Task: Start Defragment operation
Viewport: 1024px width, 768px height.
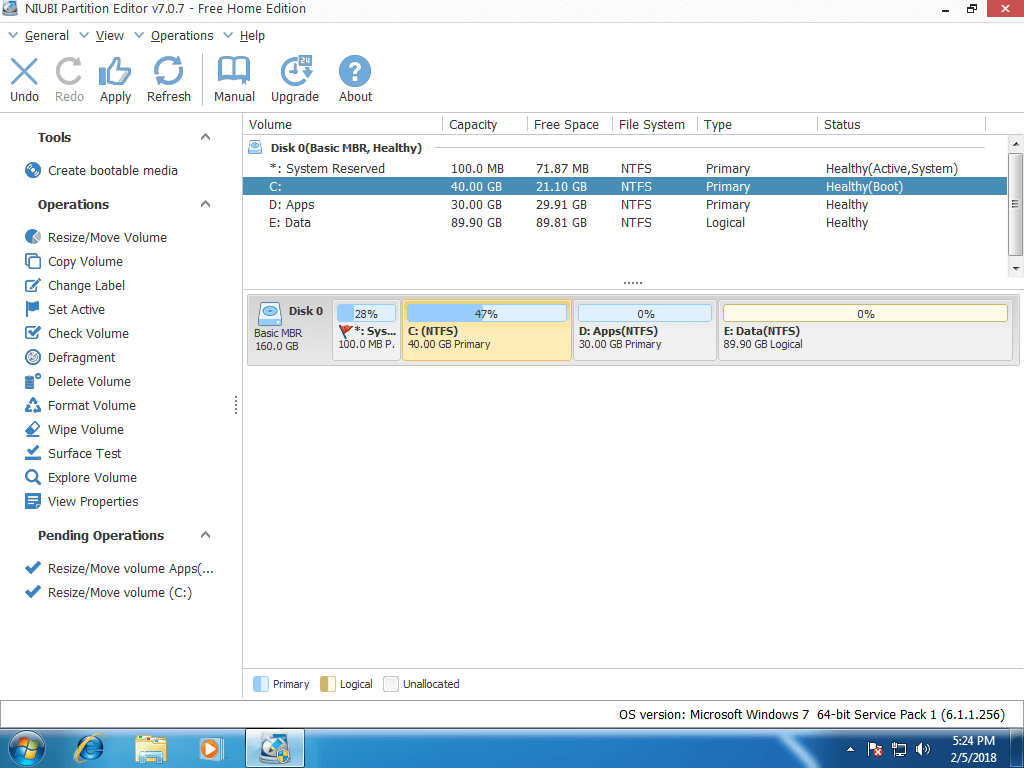Action: [70, 358]
